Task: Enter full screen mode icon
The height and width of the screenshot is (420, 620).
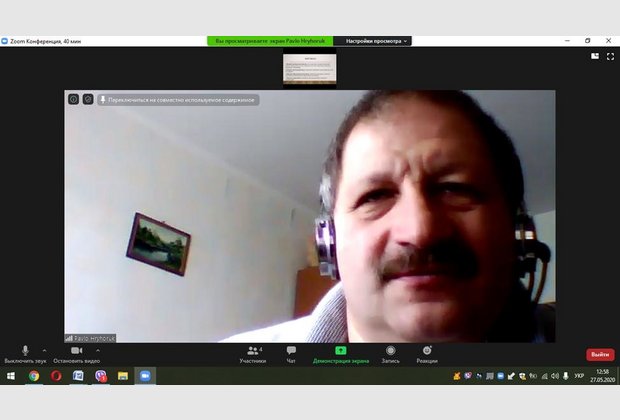Action: point(611,57)
